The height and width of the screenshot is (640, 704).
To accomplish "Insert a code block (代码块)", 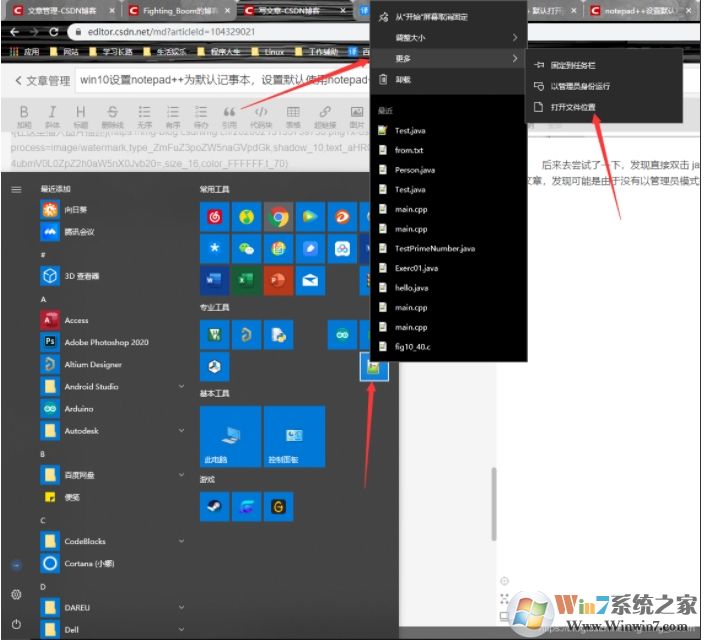I will (261, 116).
